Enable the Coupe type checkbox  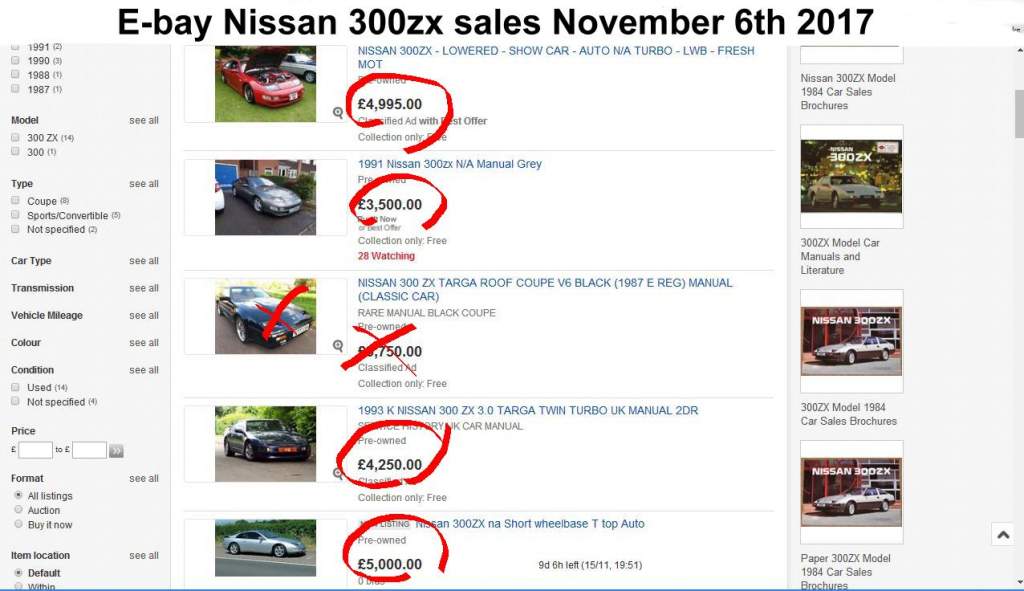(x=15, y=201)
